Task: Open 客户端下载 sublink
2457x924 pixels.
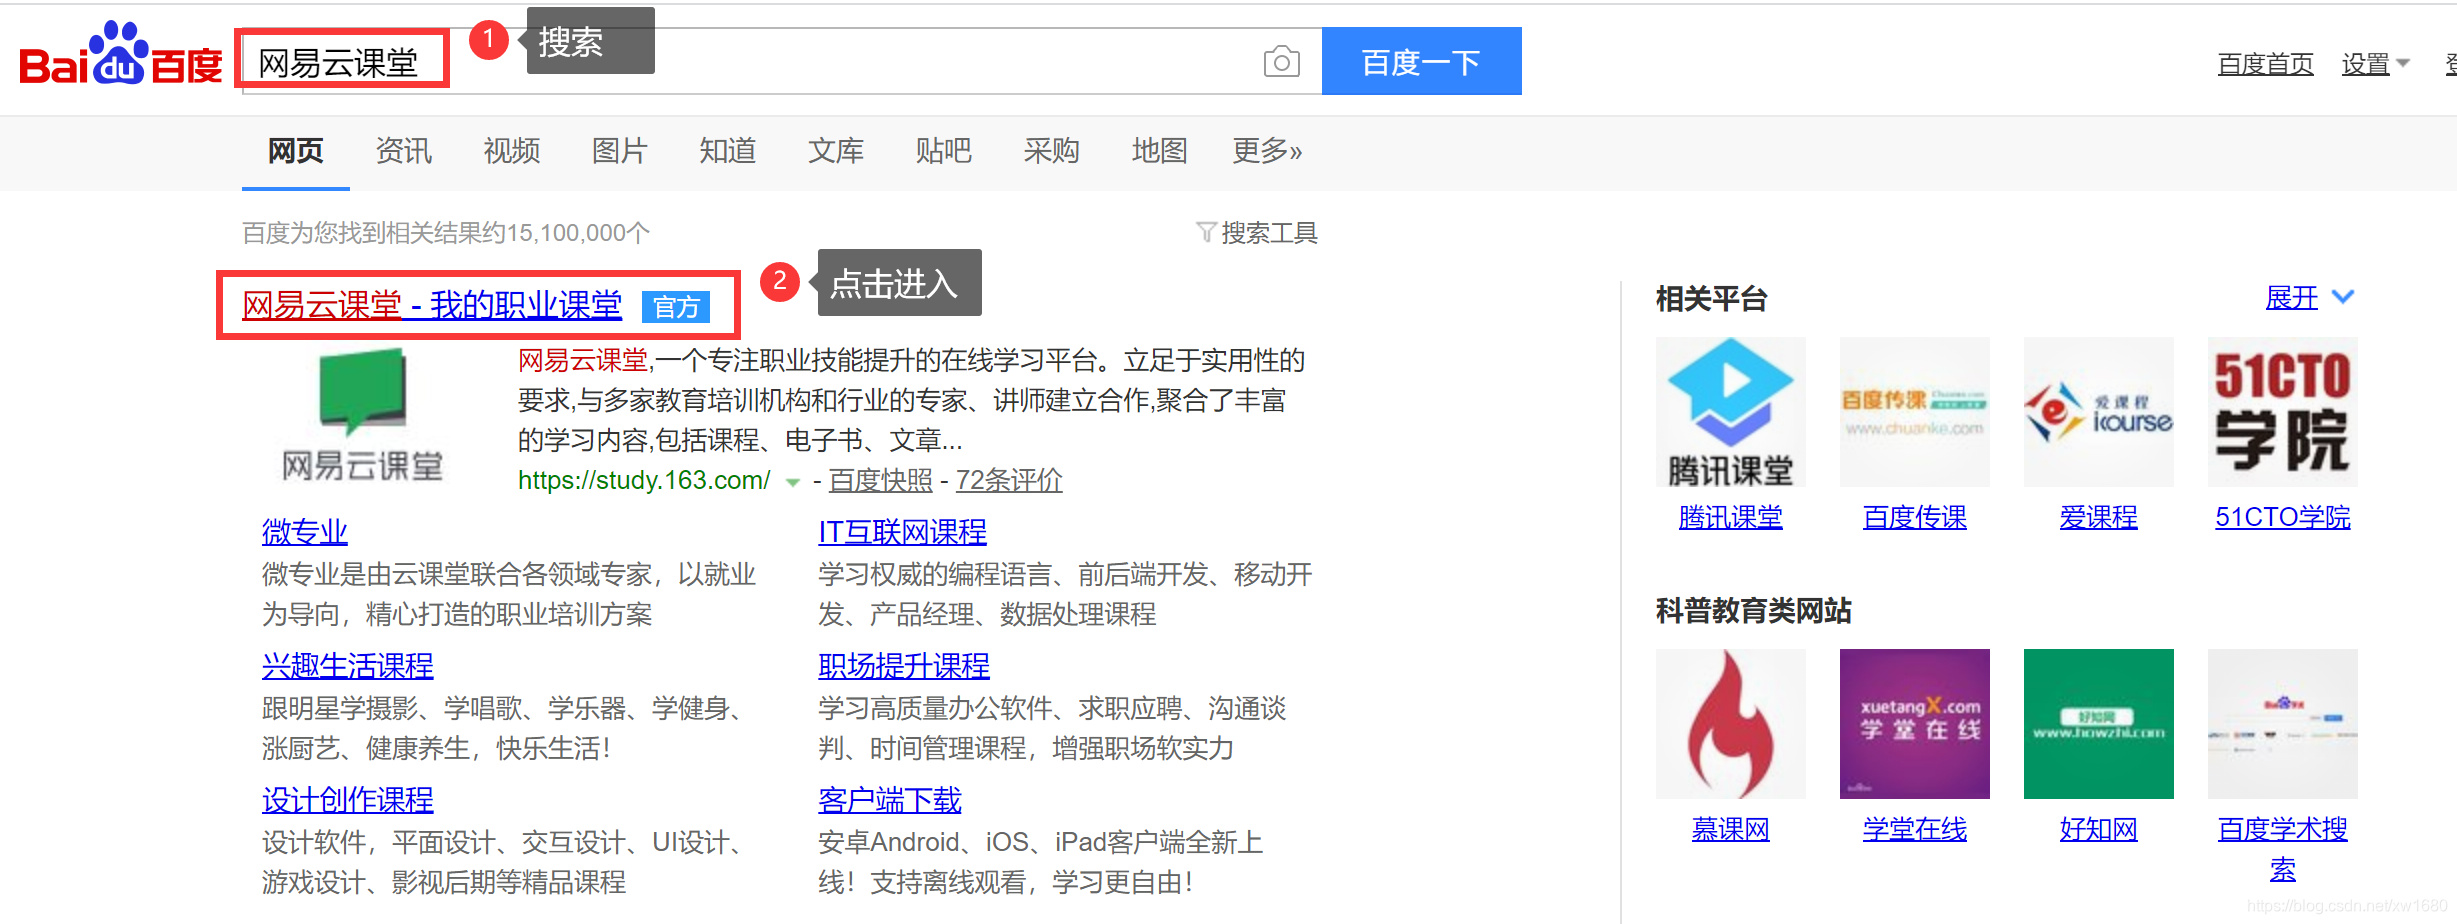Action: (890, 800)
